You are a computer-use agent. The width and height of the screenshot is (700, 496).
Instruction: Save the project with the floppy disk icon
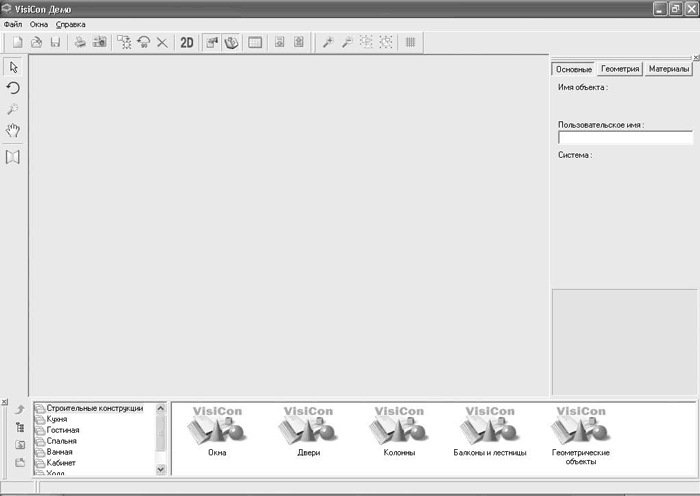[55, 42]
